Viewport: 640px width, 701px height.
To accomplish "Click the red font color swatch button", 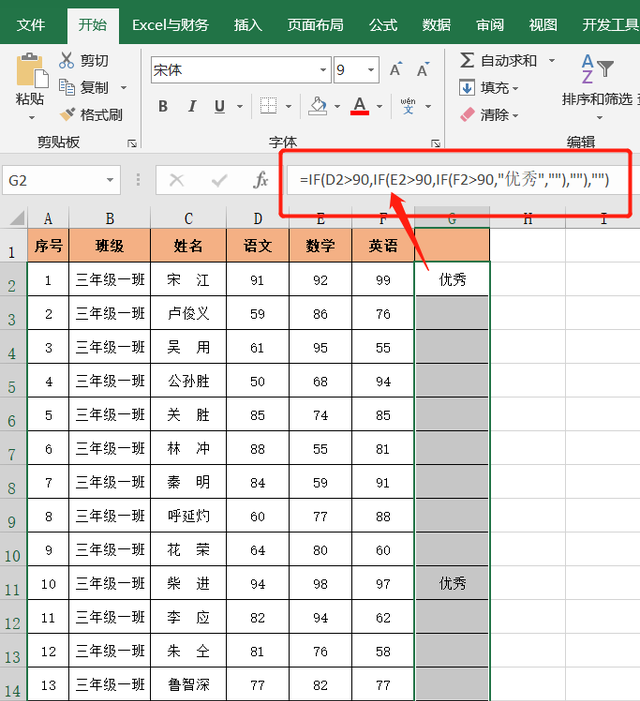I will pos(360,106).
